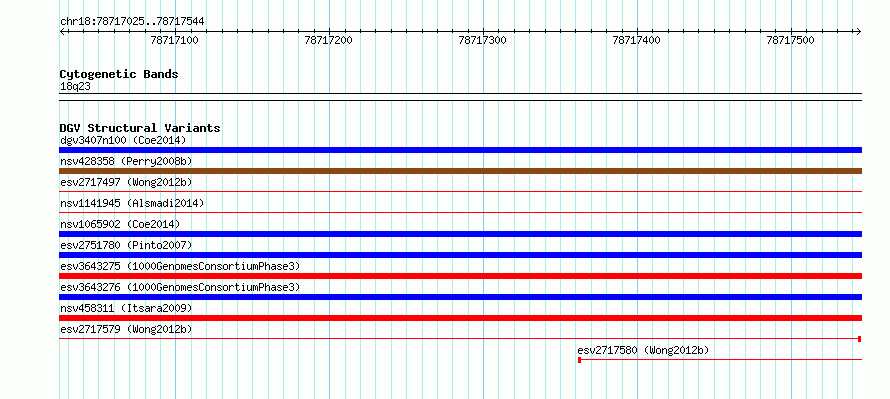This screenshot has width=890, height=399.
Task: Click the 18q23 band label
Action: tap(75, 87)
